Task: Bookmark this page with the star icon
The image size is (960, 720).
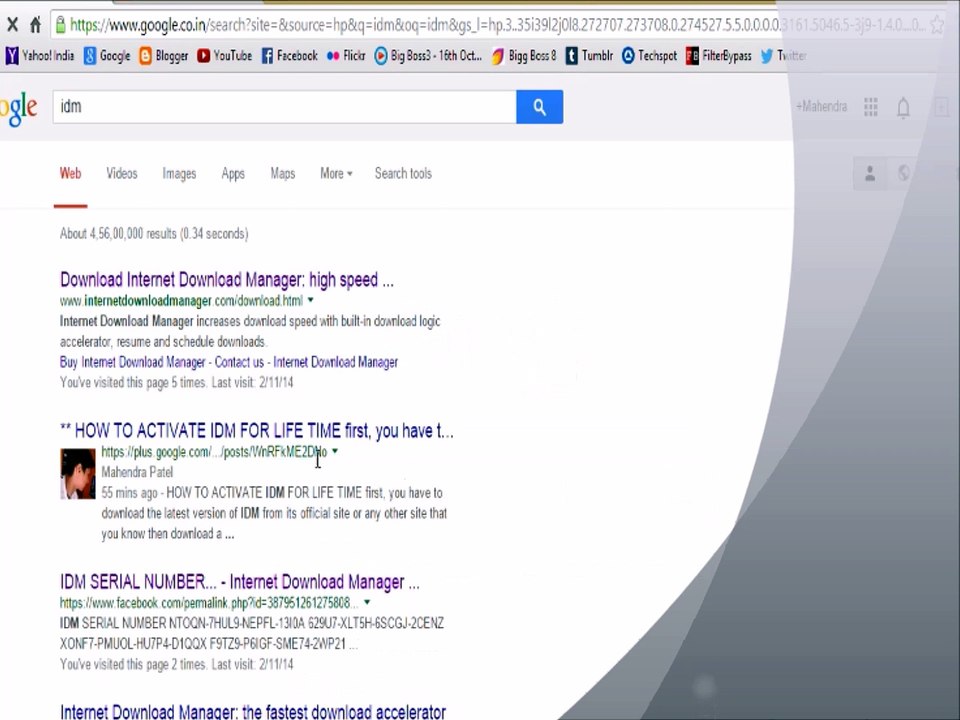Action: coord(937,25)
